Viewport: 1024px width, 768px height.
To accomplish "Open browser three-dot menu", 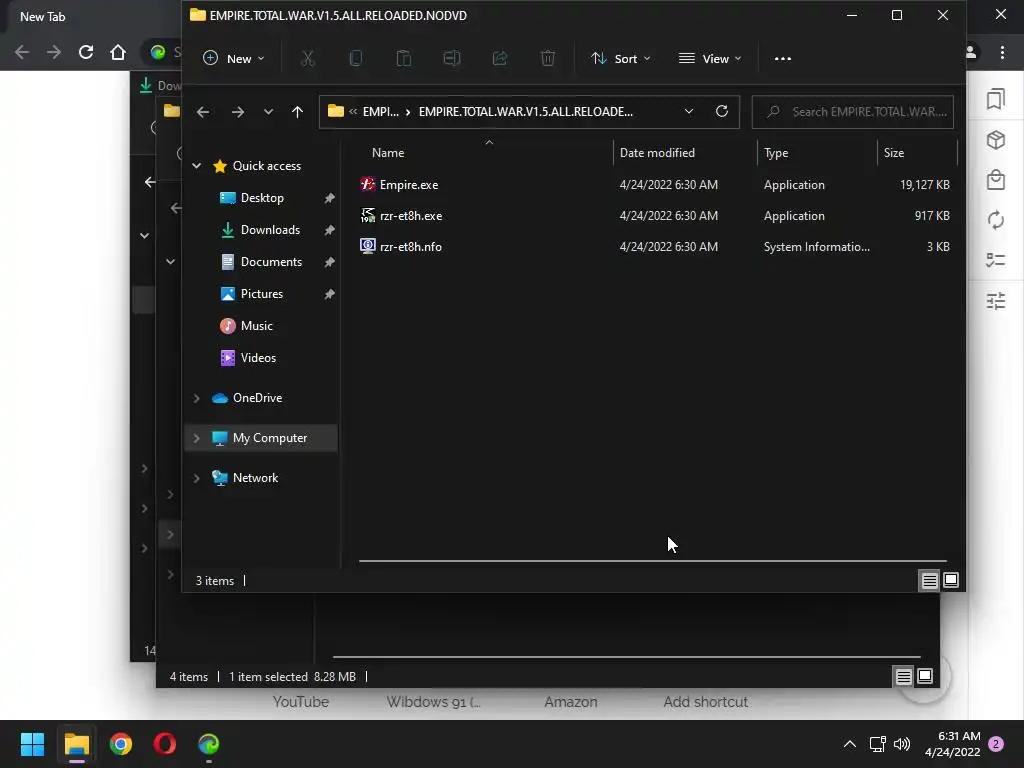I will [x=1002, y=52].
